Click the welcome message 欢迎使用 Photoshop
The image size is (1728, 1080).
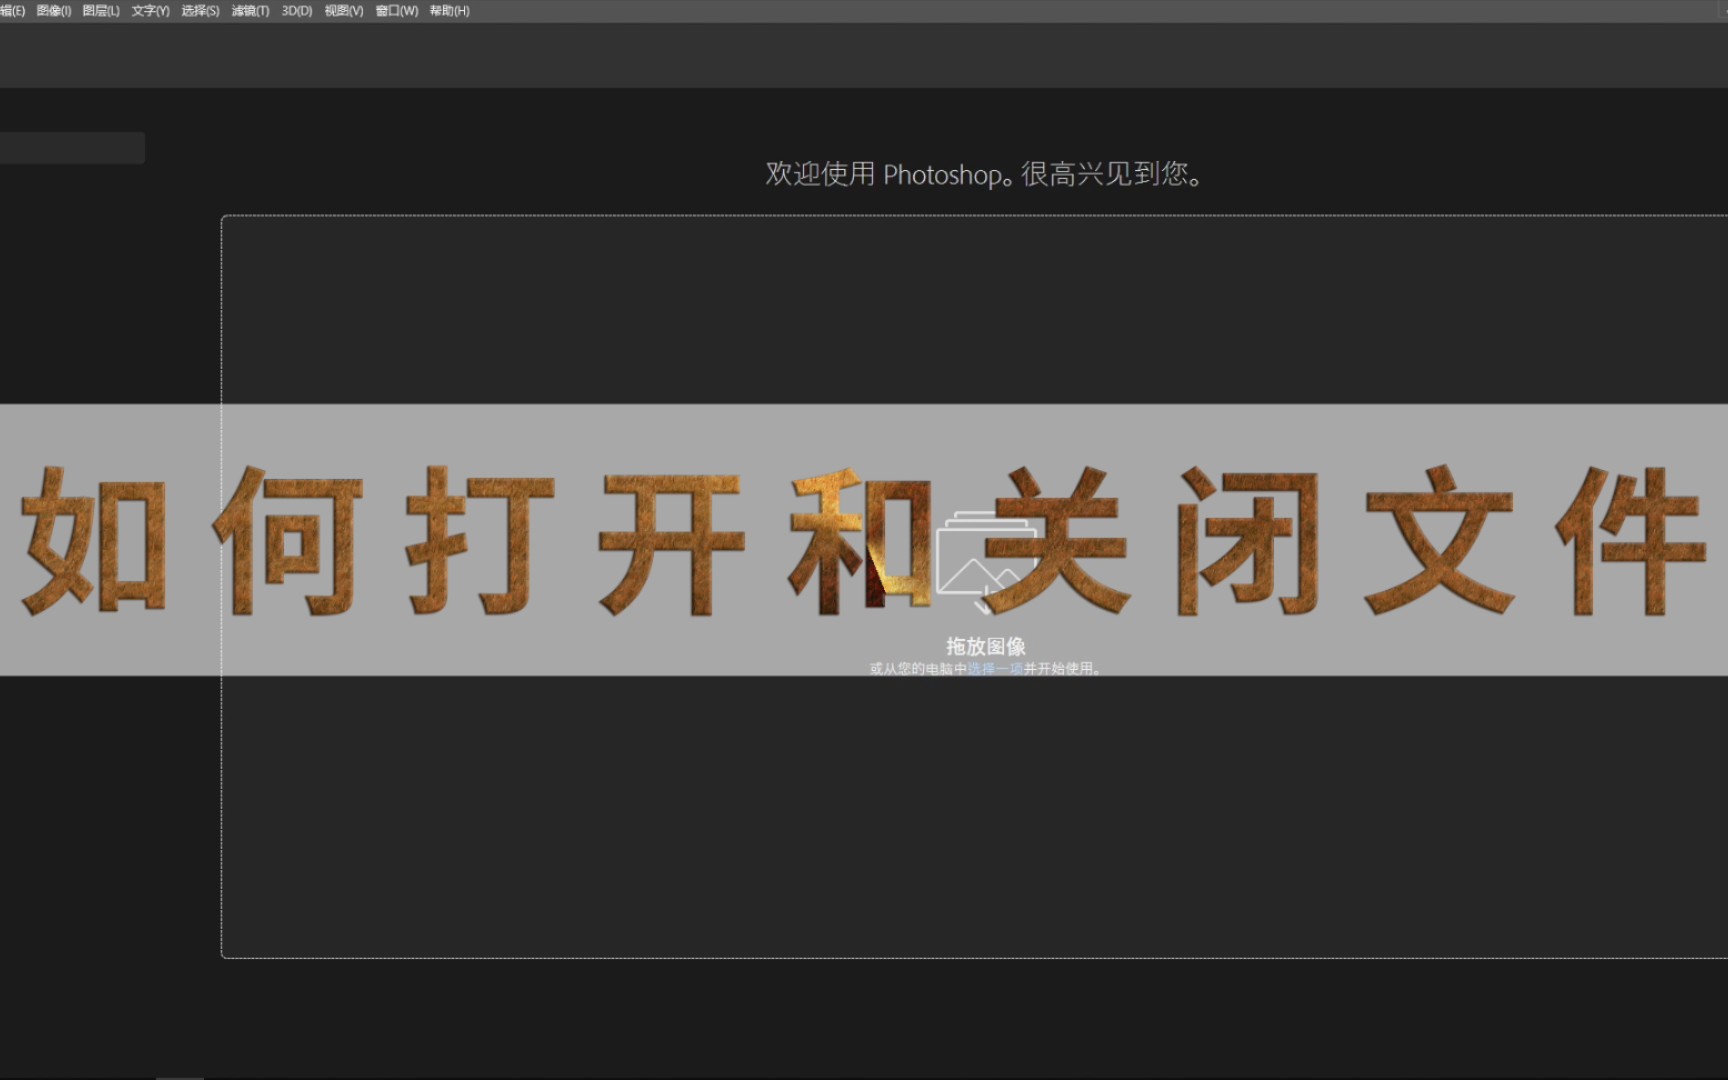point(983,174)
